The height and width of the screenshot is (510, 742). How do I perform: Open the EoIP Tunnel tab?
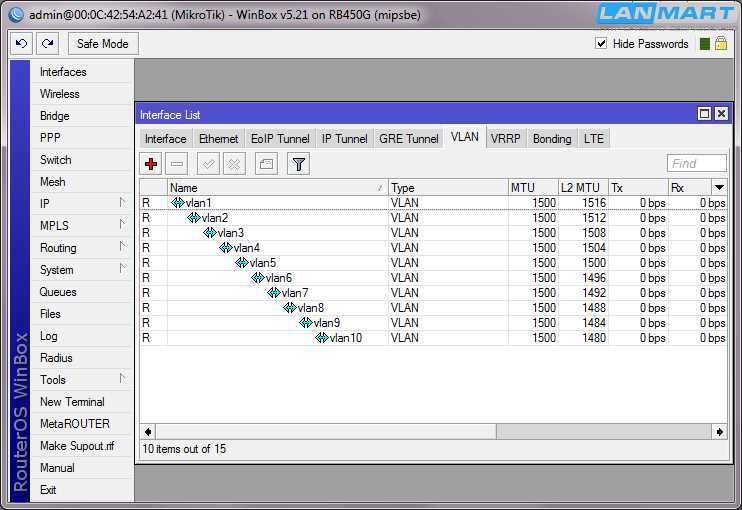pos(280,139)
